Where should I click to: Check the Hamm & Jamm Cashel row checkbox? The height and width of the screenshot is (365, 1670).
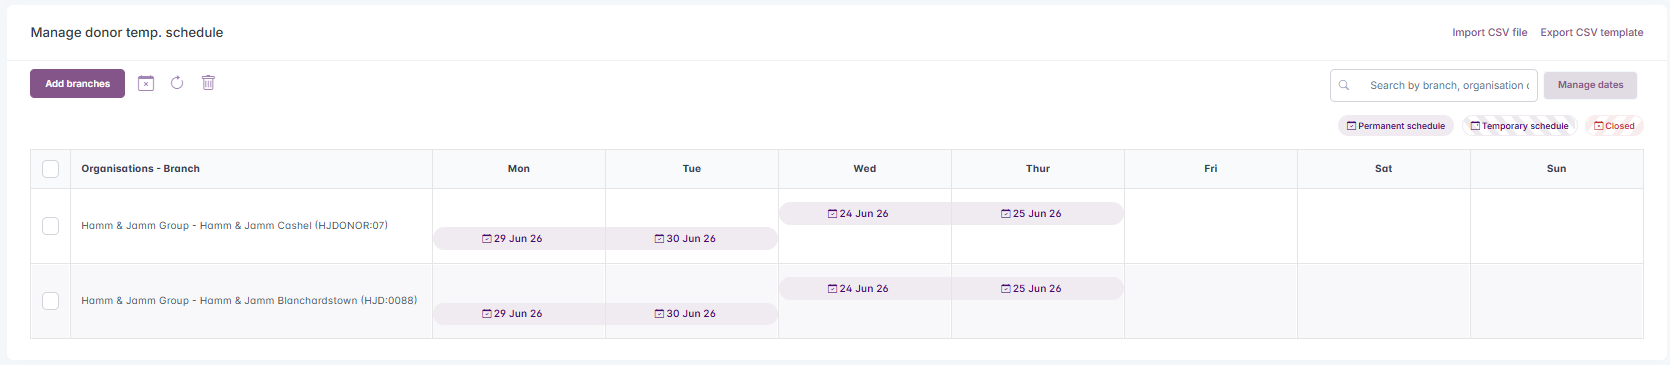[x=50, y=226]
